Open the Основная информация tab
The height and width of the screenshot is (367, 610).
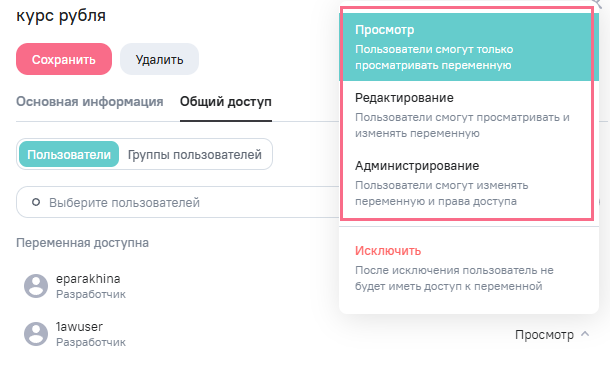click(89, 102)
